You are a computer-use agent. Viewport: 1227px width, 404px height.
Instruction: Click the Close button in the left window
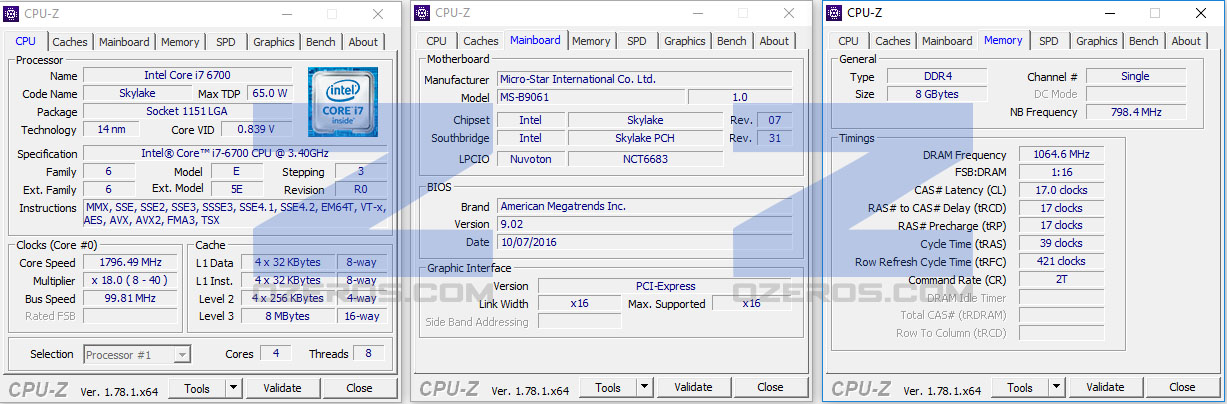click(x=359, y=388)
